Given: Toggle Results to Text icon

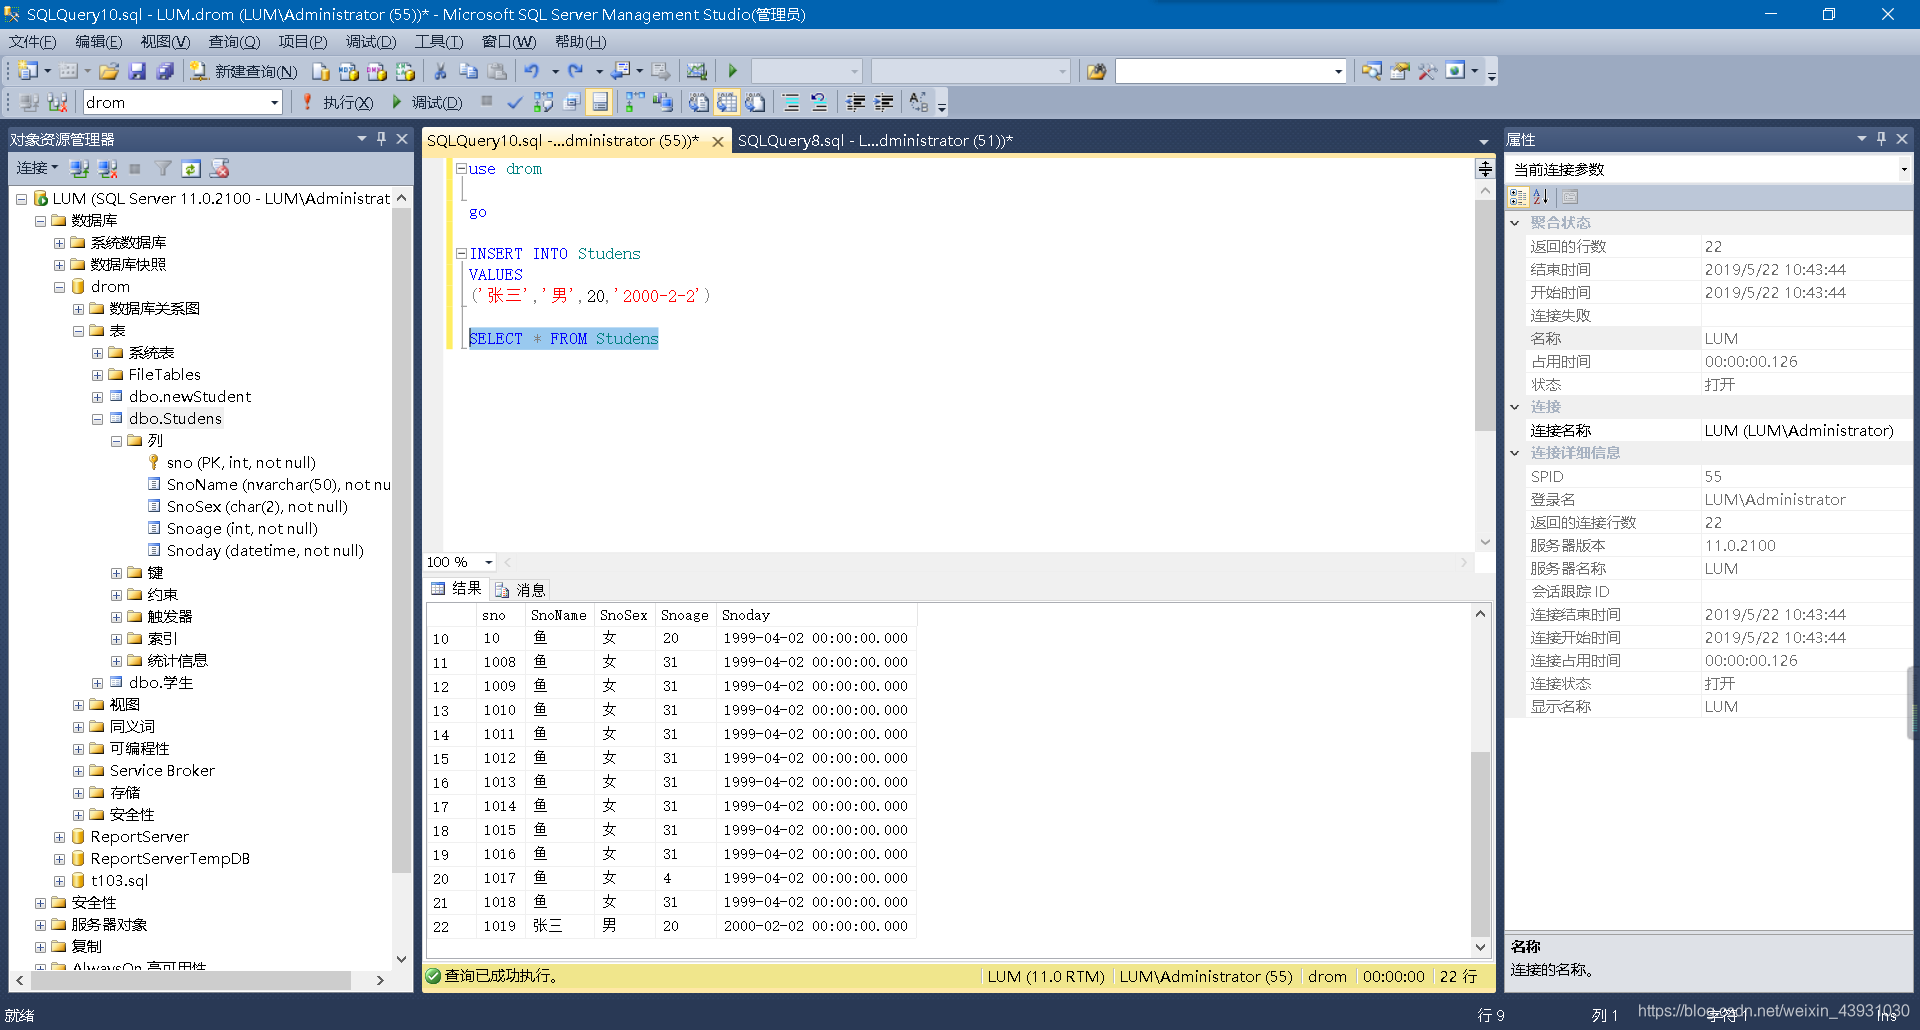Looking at the screenshot, I should coord(699,102).
